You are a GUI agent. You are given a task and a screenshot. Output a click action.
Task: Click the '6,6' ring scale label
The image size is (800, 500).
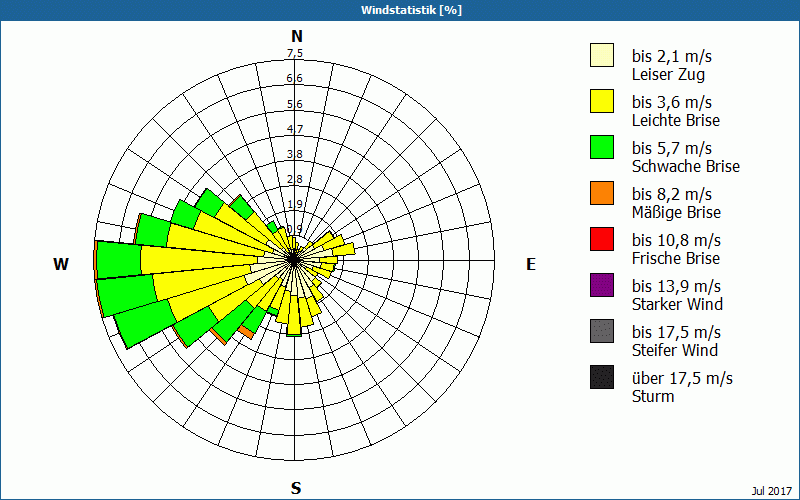pyautogui.click(x=295, y=78)
